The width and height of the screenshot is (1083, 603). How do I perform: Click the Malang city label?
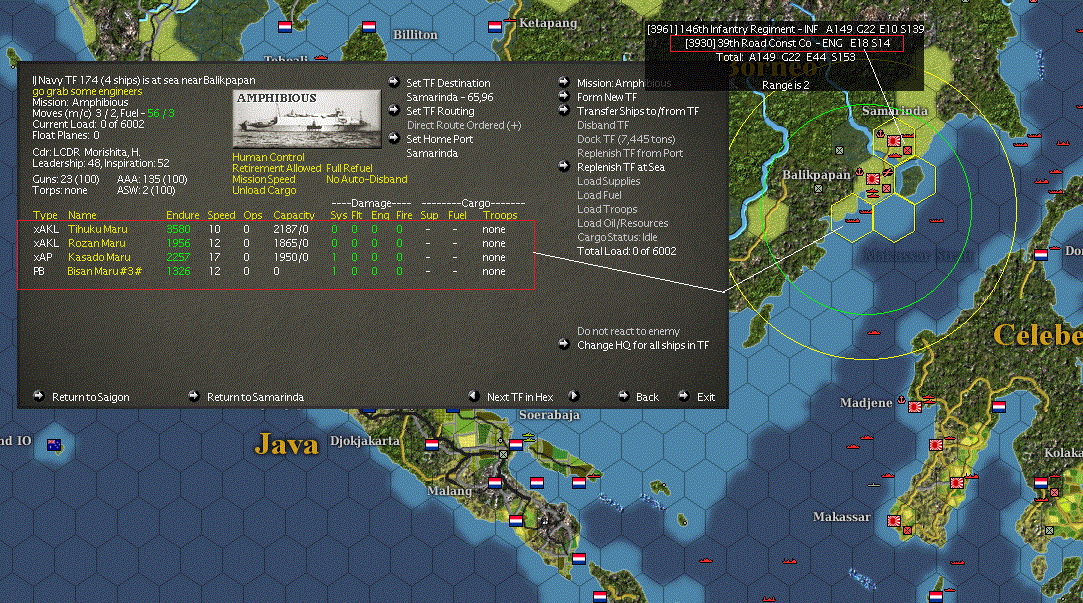(x=450, y=490)
